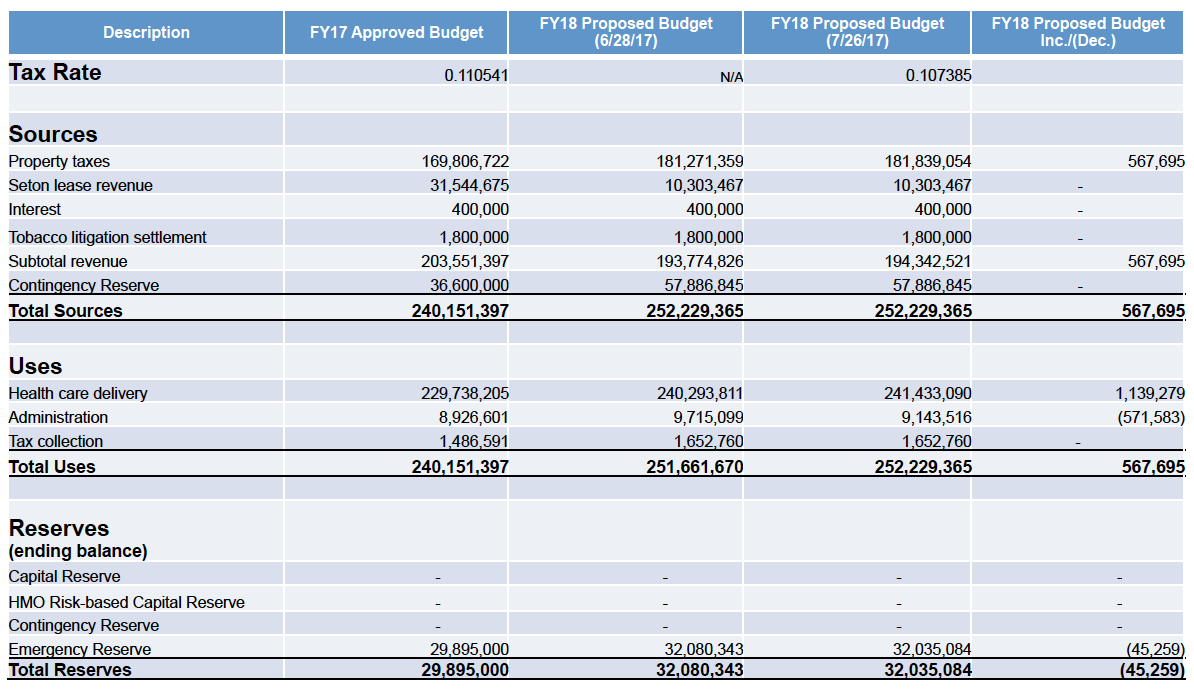Click the Total Sources row label
The image size is (1194, 691).
tap(65, 311)
